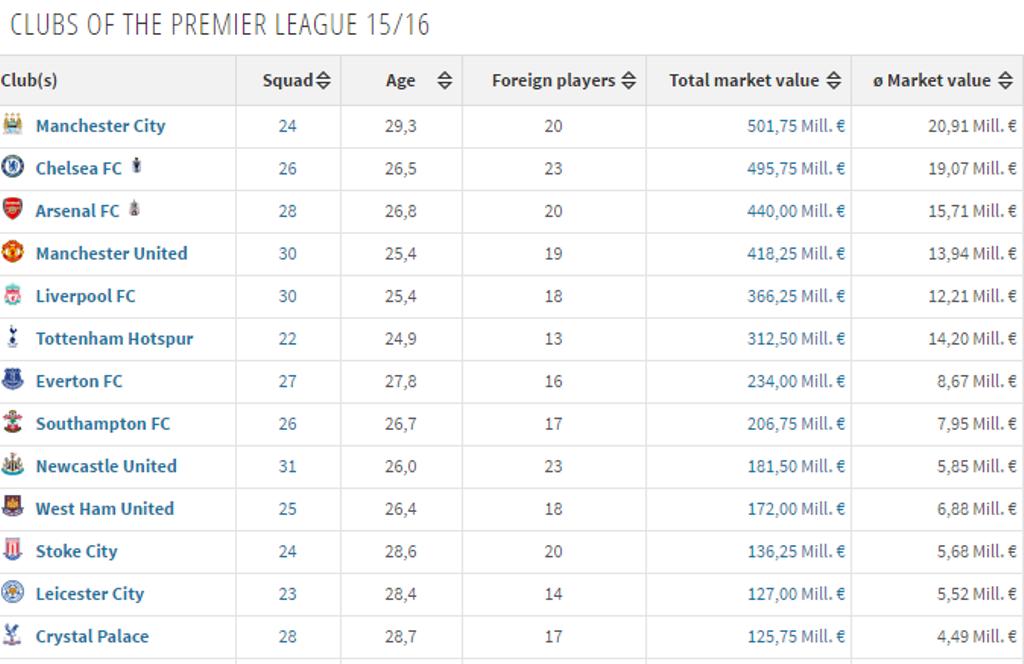Click the Liverpool FC crest icon

[12, 295]
